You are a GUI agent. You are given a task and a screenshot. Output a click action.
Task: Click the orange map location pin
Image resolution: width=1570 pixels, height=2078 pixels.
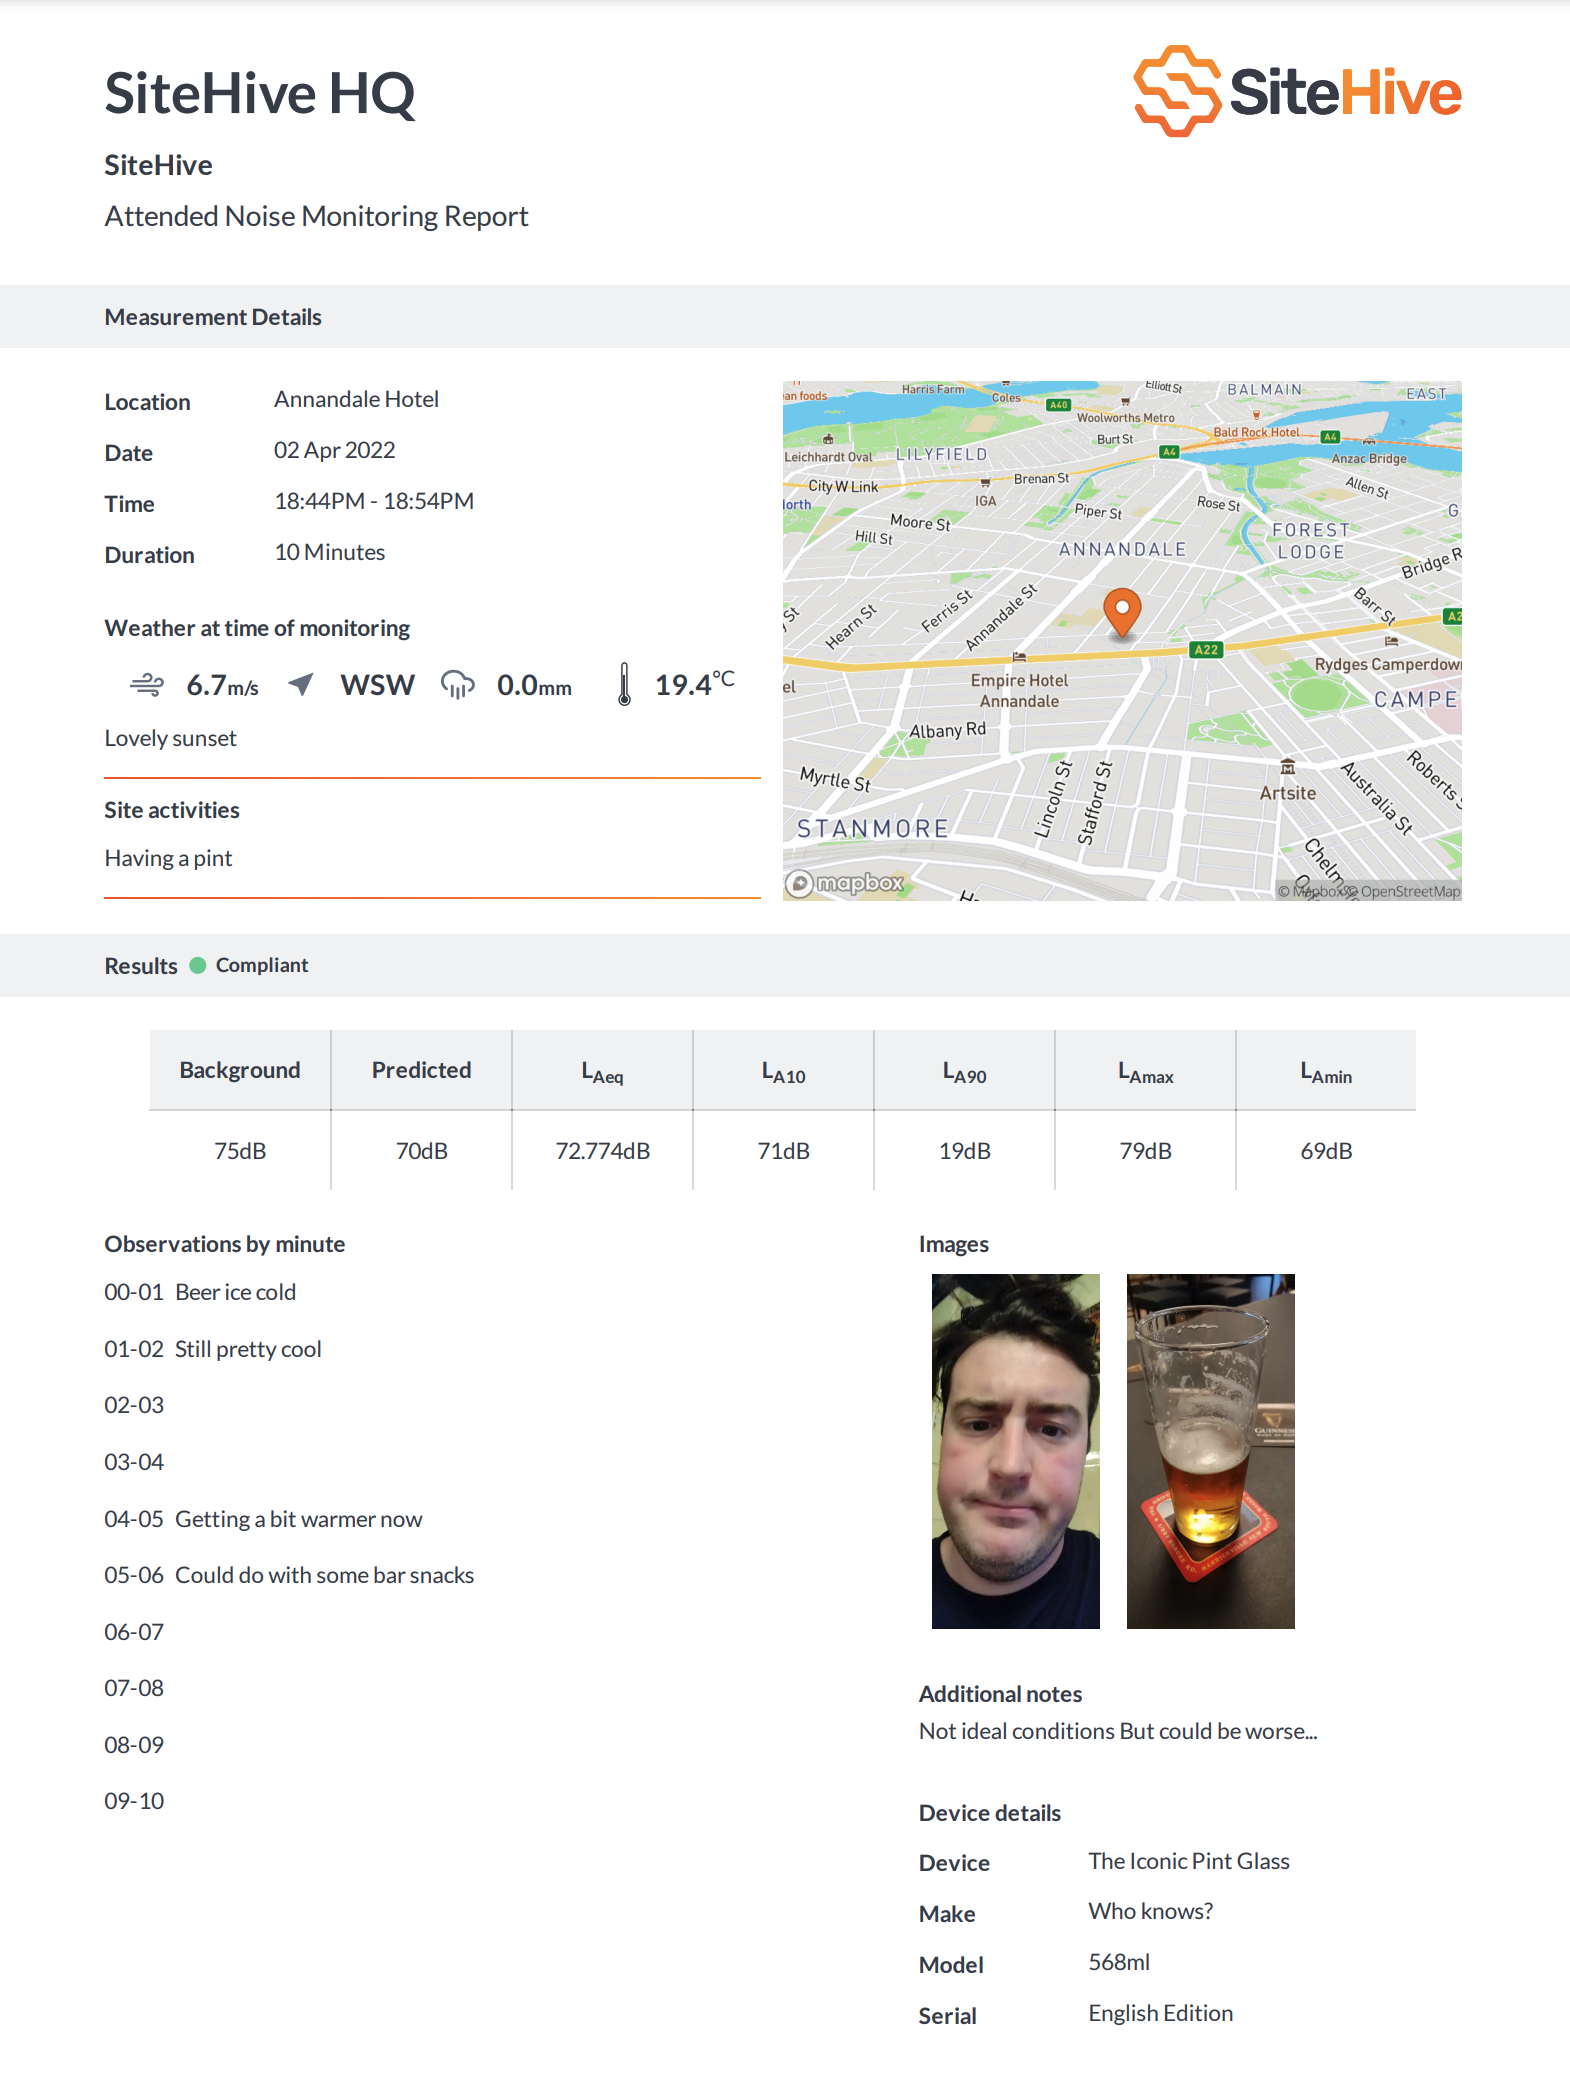(1122, 612)
